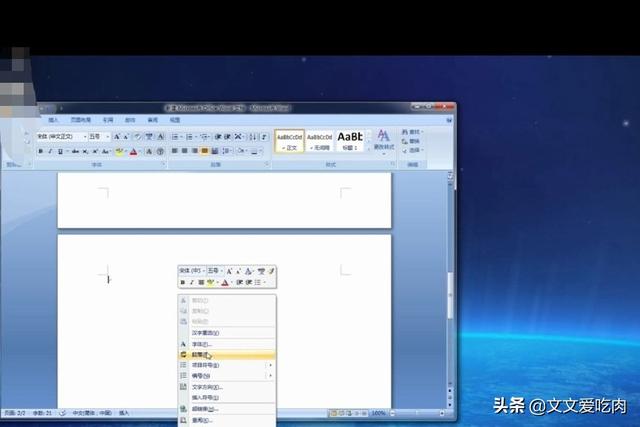Click the 100% zoom level in status bar

[379, 413]
